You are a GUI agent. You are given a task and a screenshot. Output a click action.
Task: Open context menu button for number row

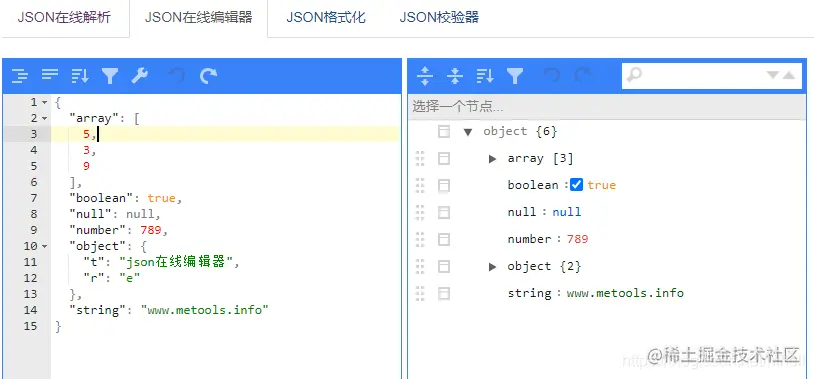(444, 239)
